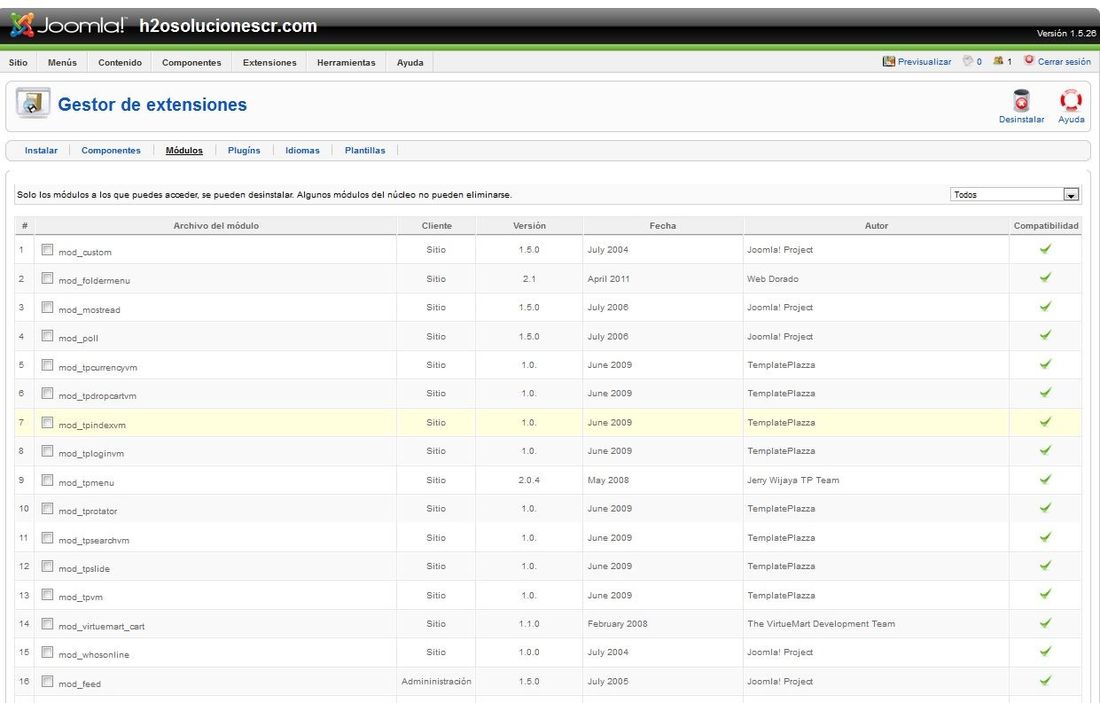Click 'The VirtueMart Development Team' author cell
Viewport: 1100px width, 703px height.
pyautogui.click(x=821, y=623)
